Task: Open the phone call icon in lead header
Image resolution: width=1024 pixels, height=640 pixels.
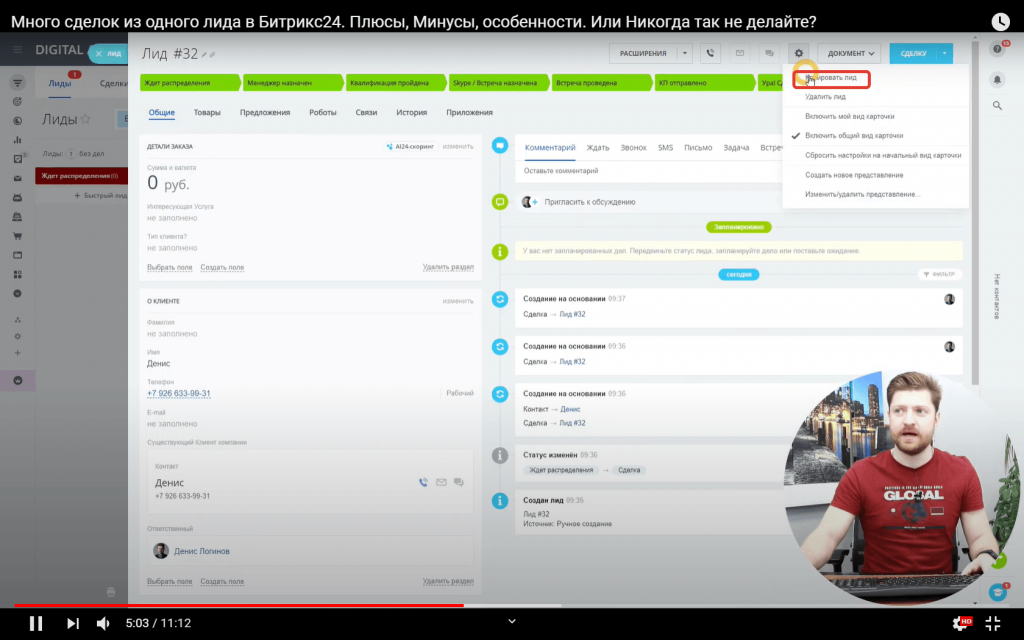Action: click(x=711, y=54)
